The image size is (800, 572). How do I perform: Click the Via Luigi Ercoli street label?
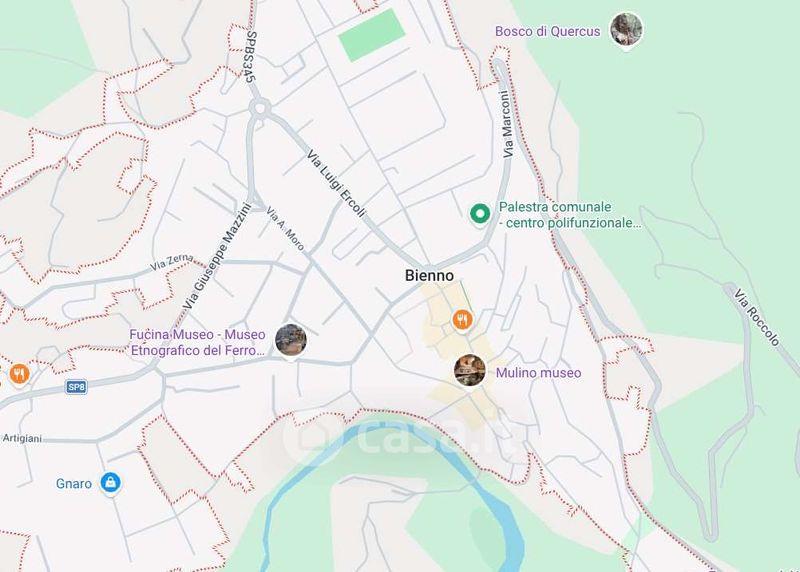click(x=337, y=184)
